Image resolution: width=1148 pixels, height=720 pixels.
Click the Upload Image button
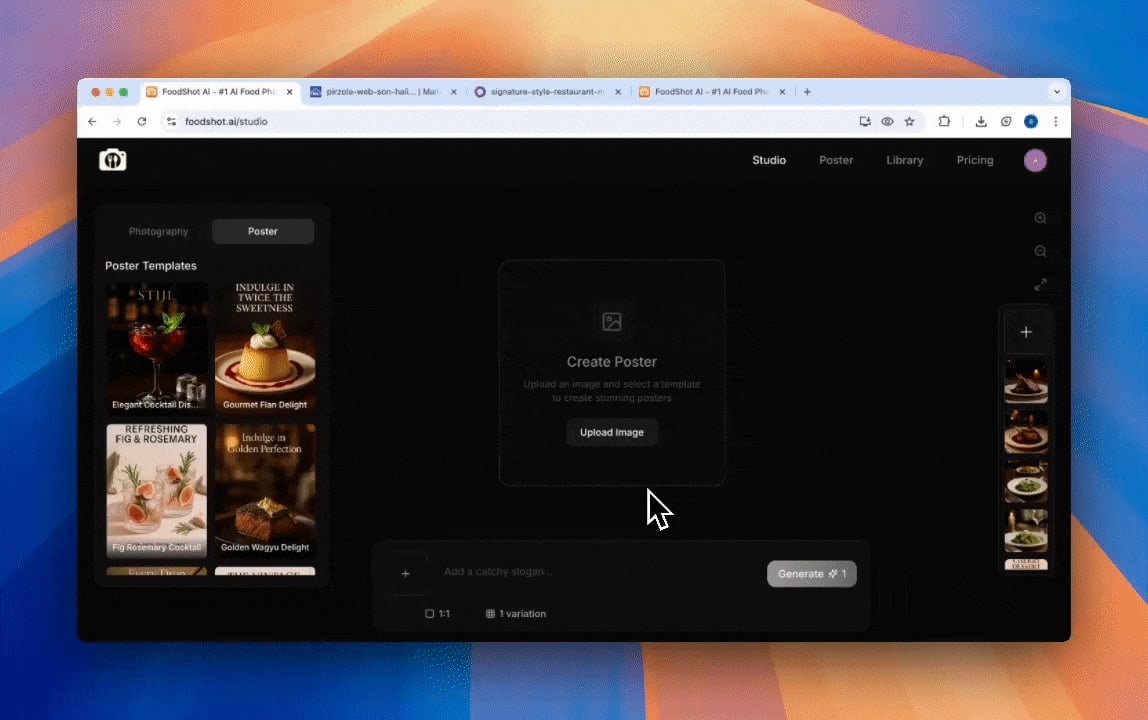(x=611, y=432)
